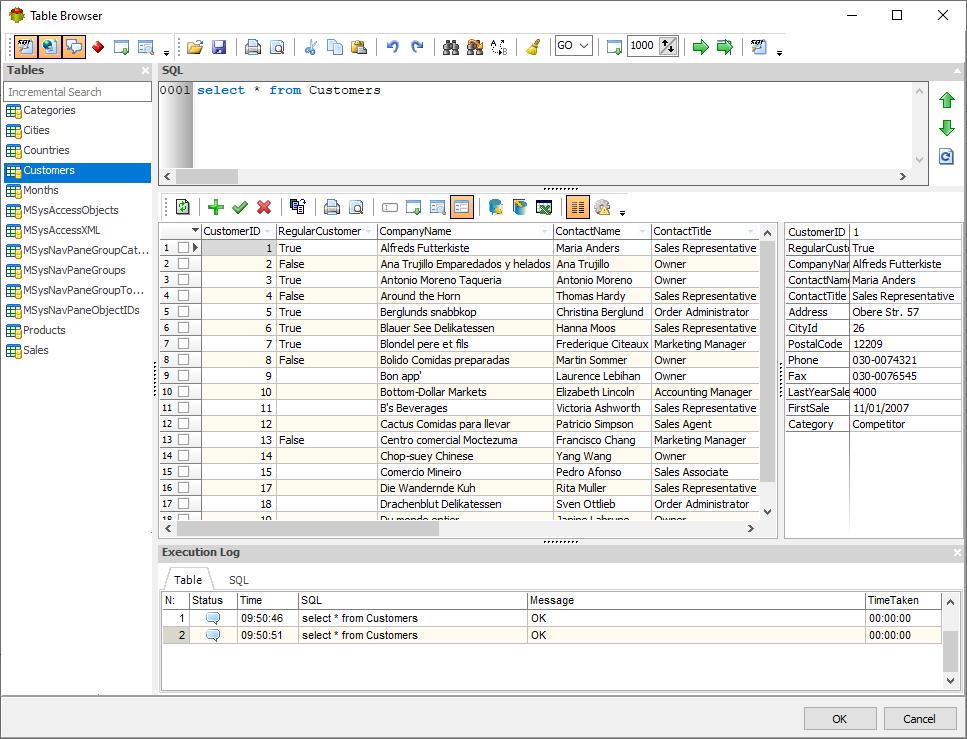
Task: Click the grid settings gear warning icon
Action: (x=603, y=207)
